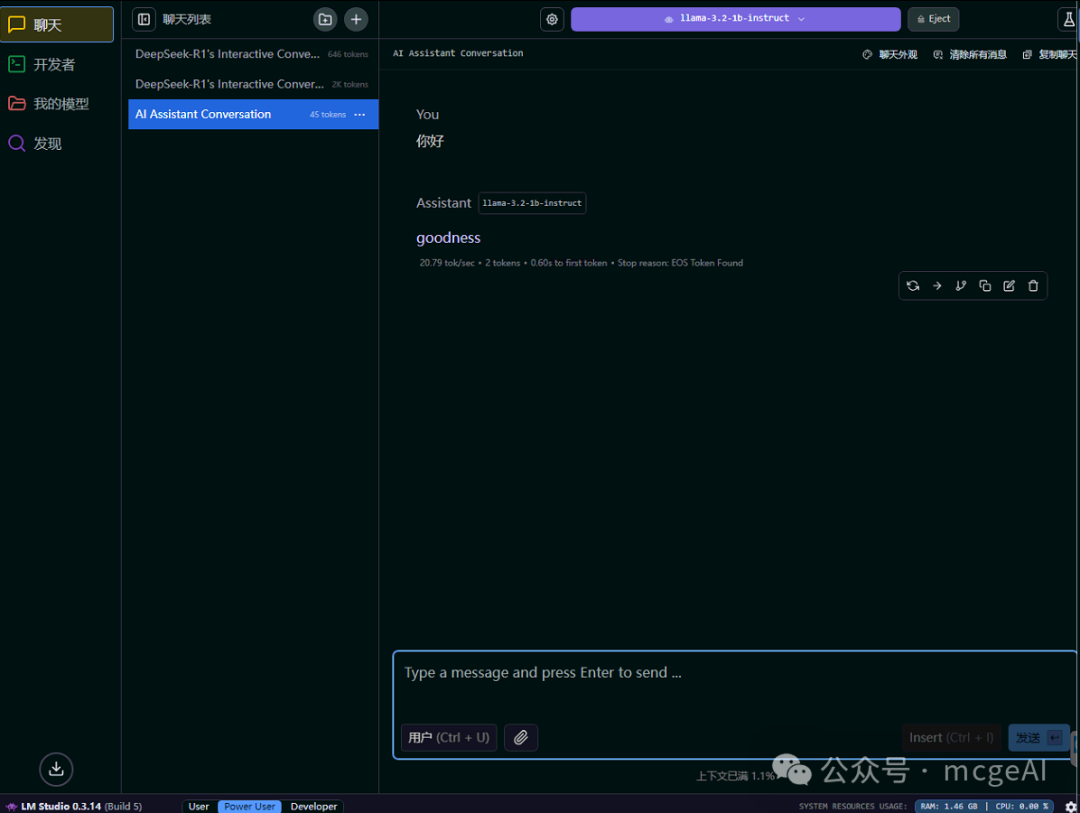Click the downloads icon at sidebar bottom

pos(56,769)
